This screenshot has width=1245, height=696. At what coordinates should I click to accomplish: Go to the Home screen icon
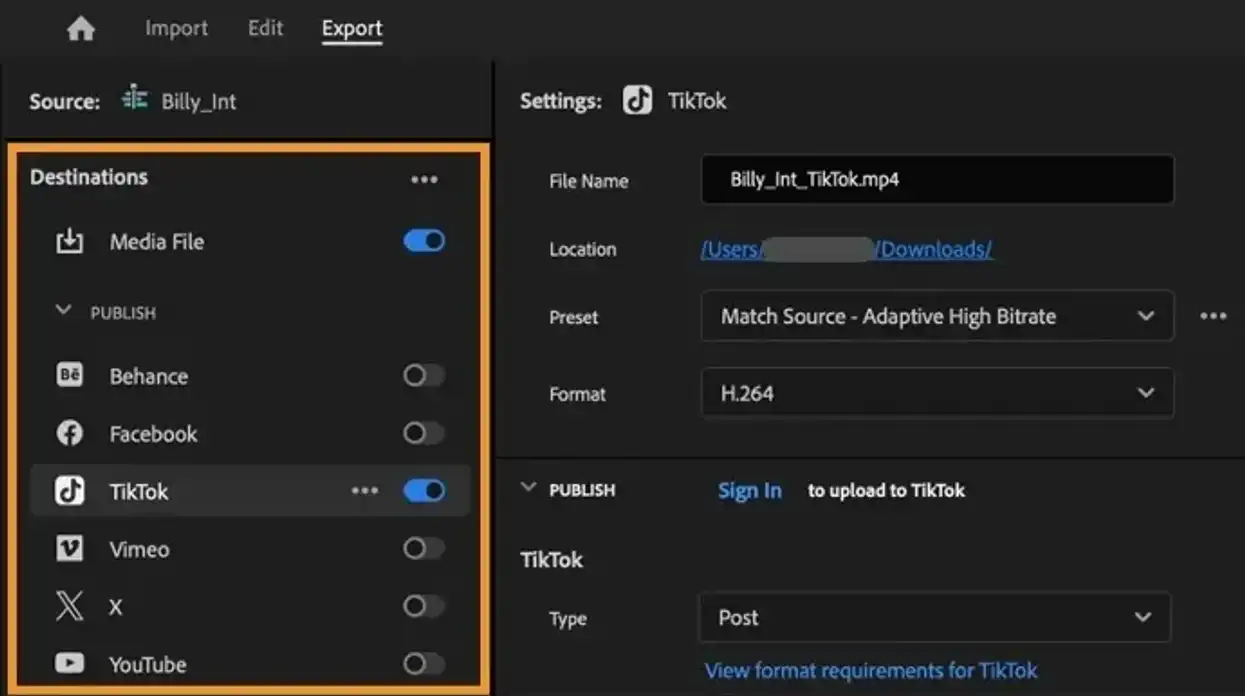(80, 29)
